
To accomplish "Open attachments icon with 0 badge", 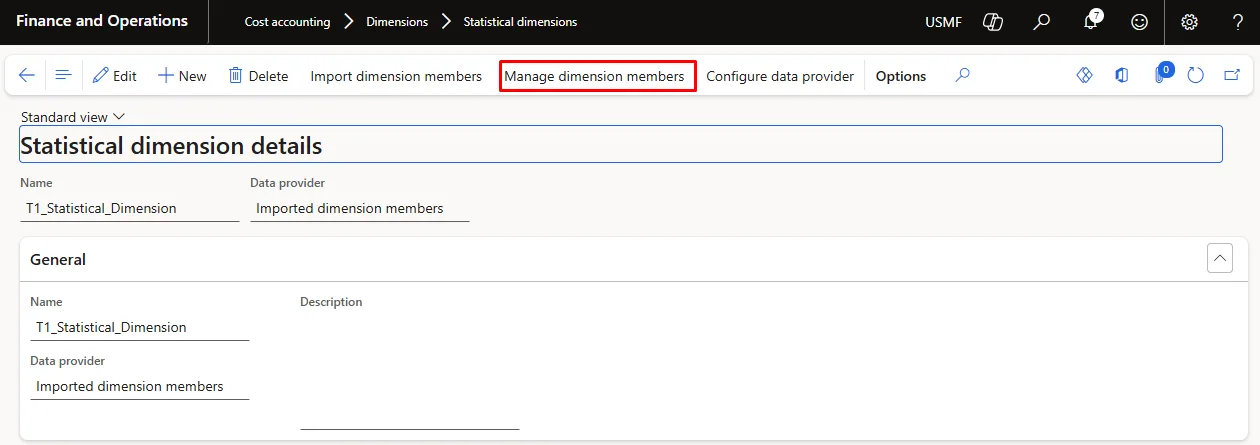I will [x=1161, y=74].
